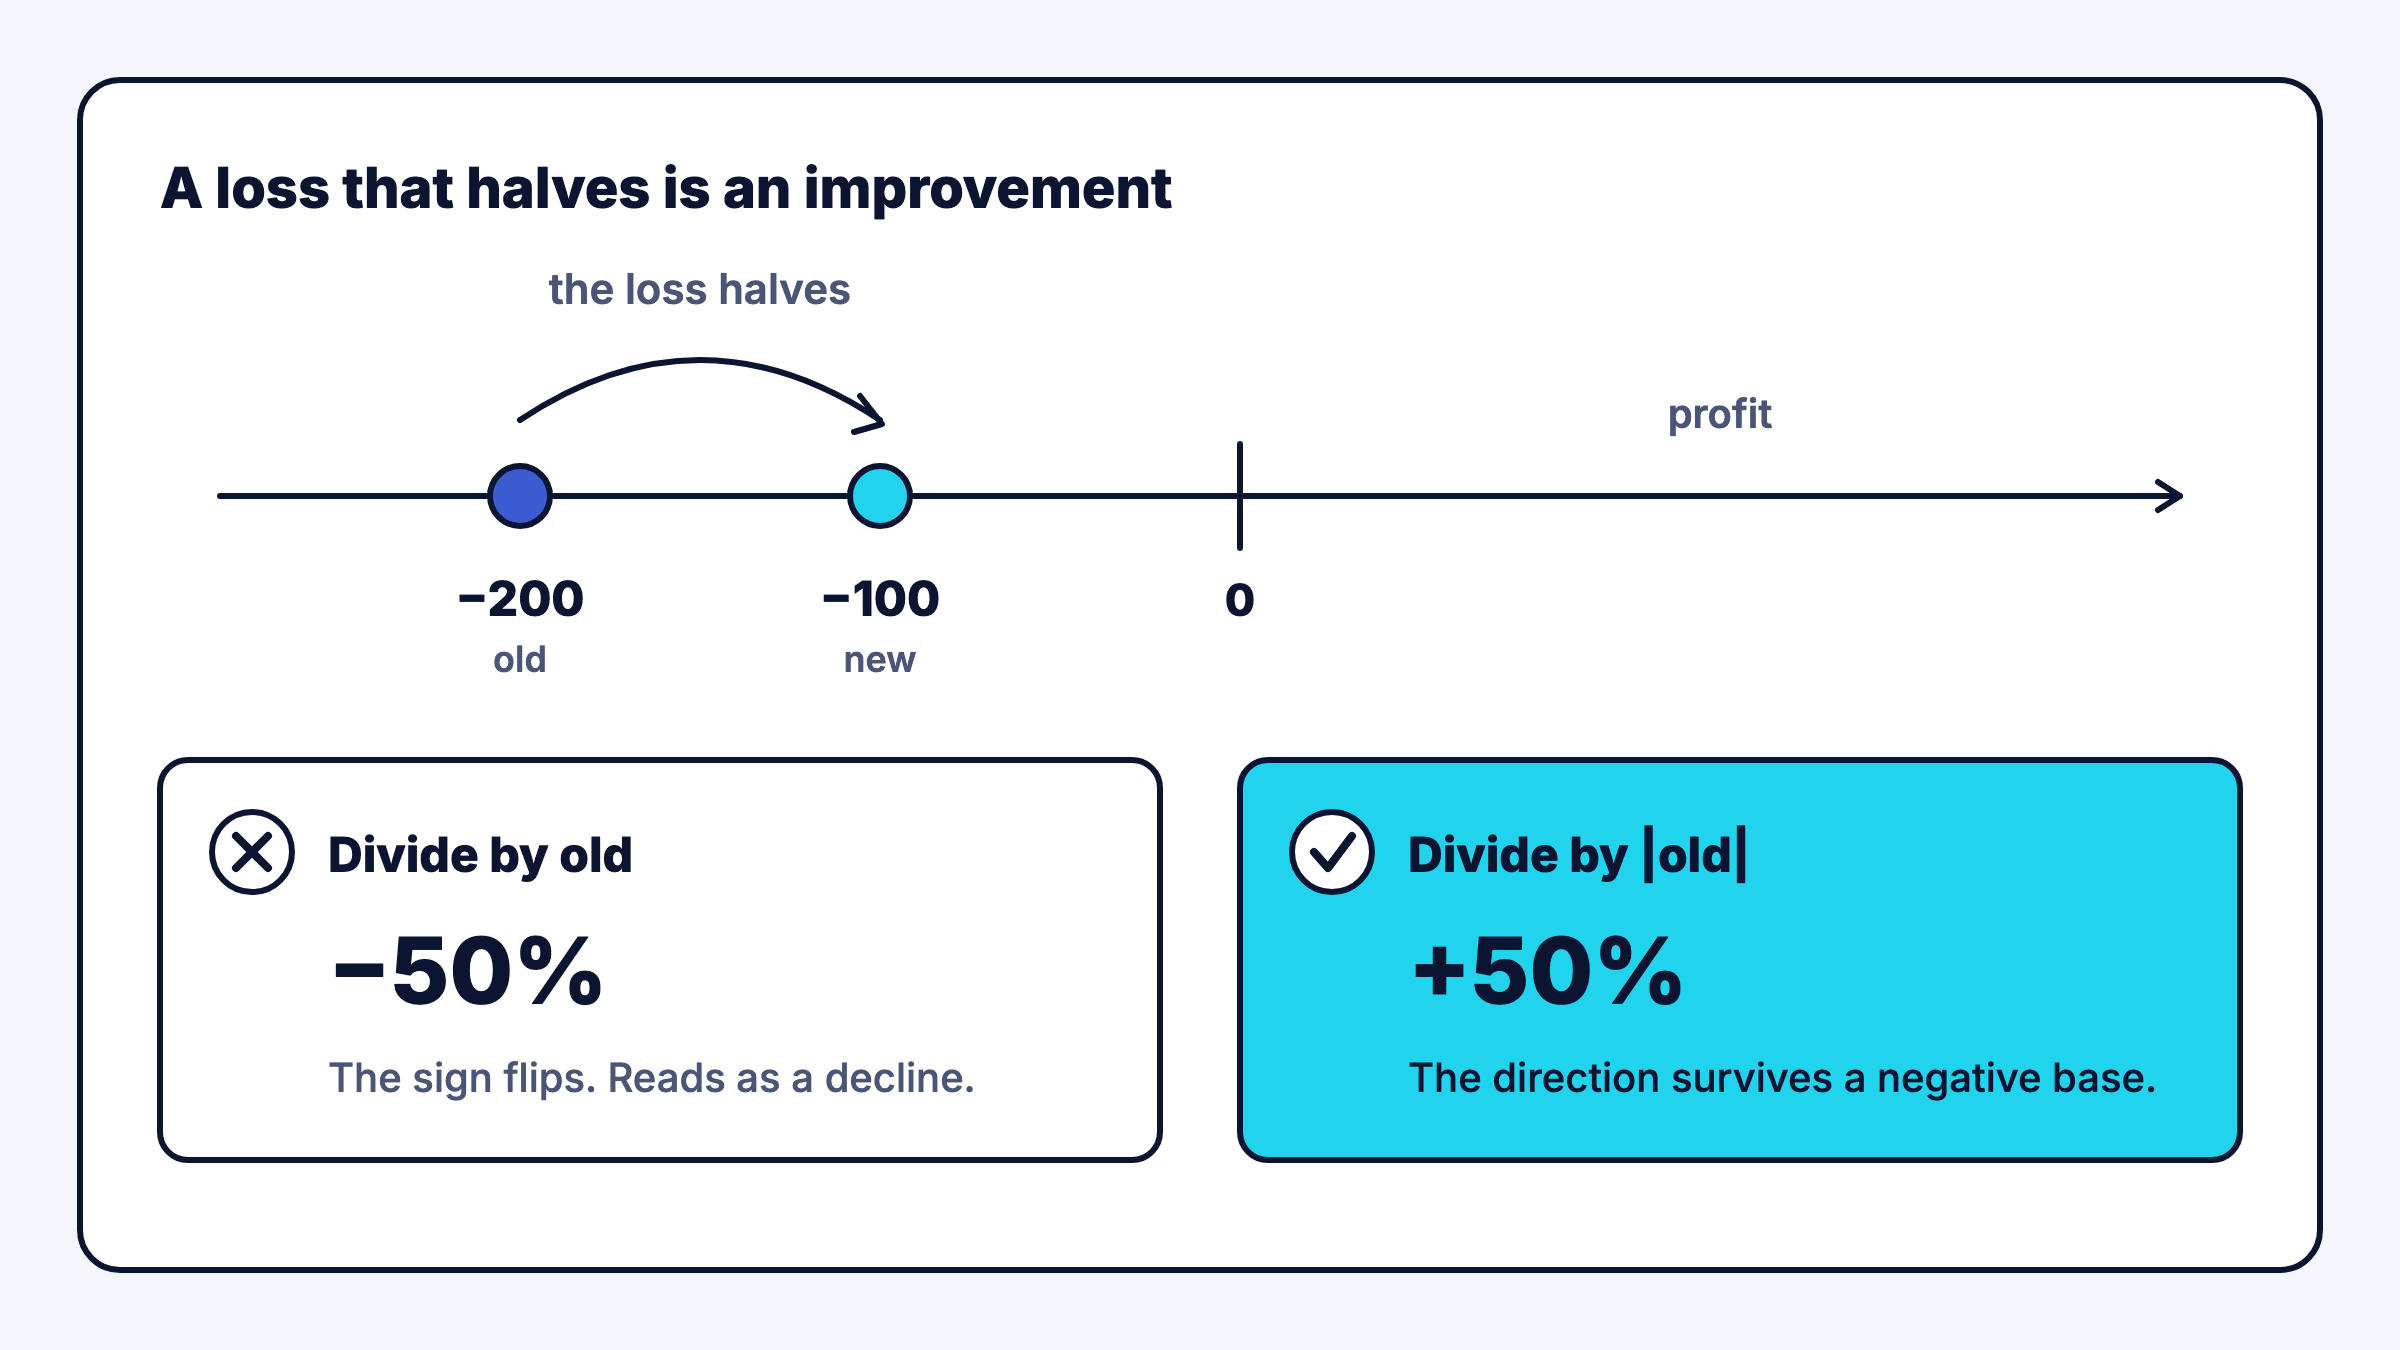Click the "Divide by |old|" heading
The width and height of the screenshot is (2400, 1350).
point(1577,855)
